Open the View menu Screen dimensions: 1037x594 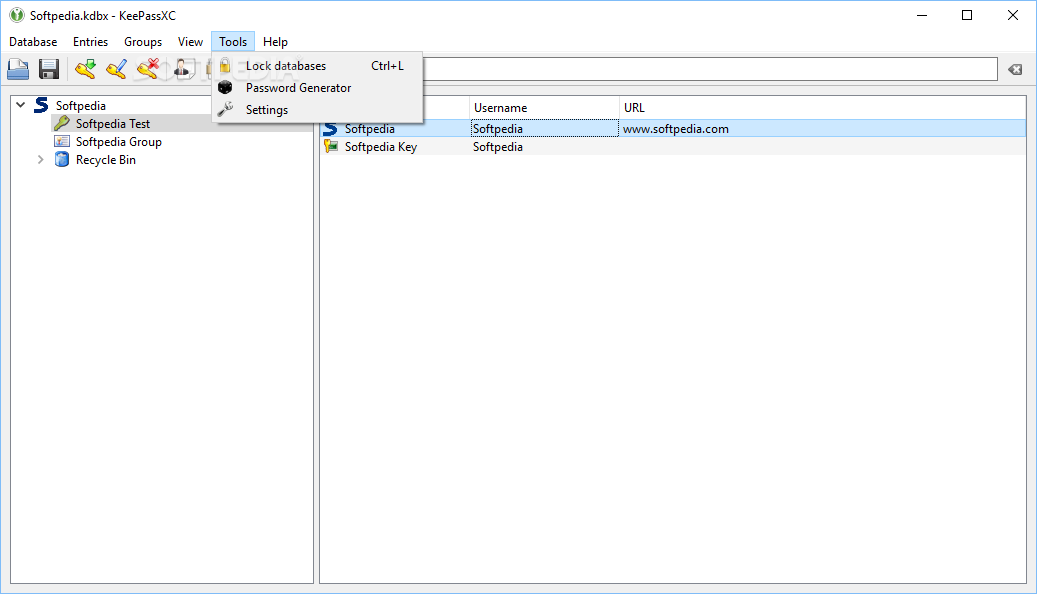coord(190,42)
